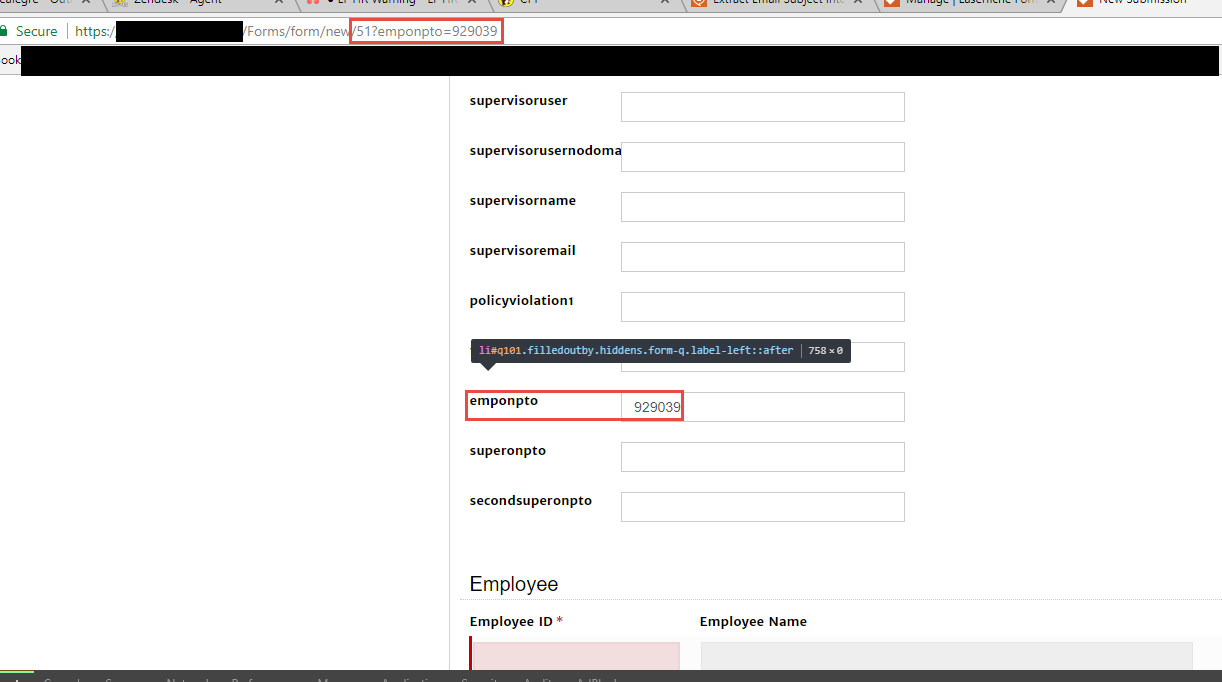The height and width of the screenshot is (682, 1222).
Task: Click the supervisorname label
Action: 523,201
